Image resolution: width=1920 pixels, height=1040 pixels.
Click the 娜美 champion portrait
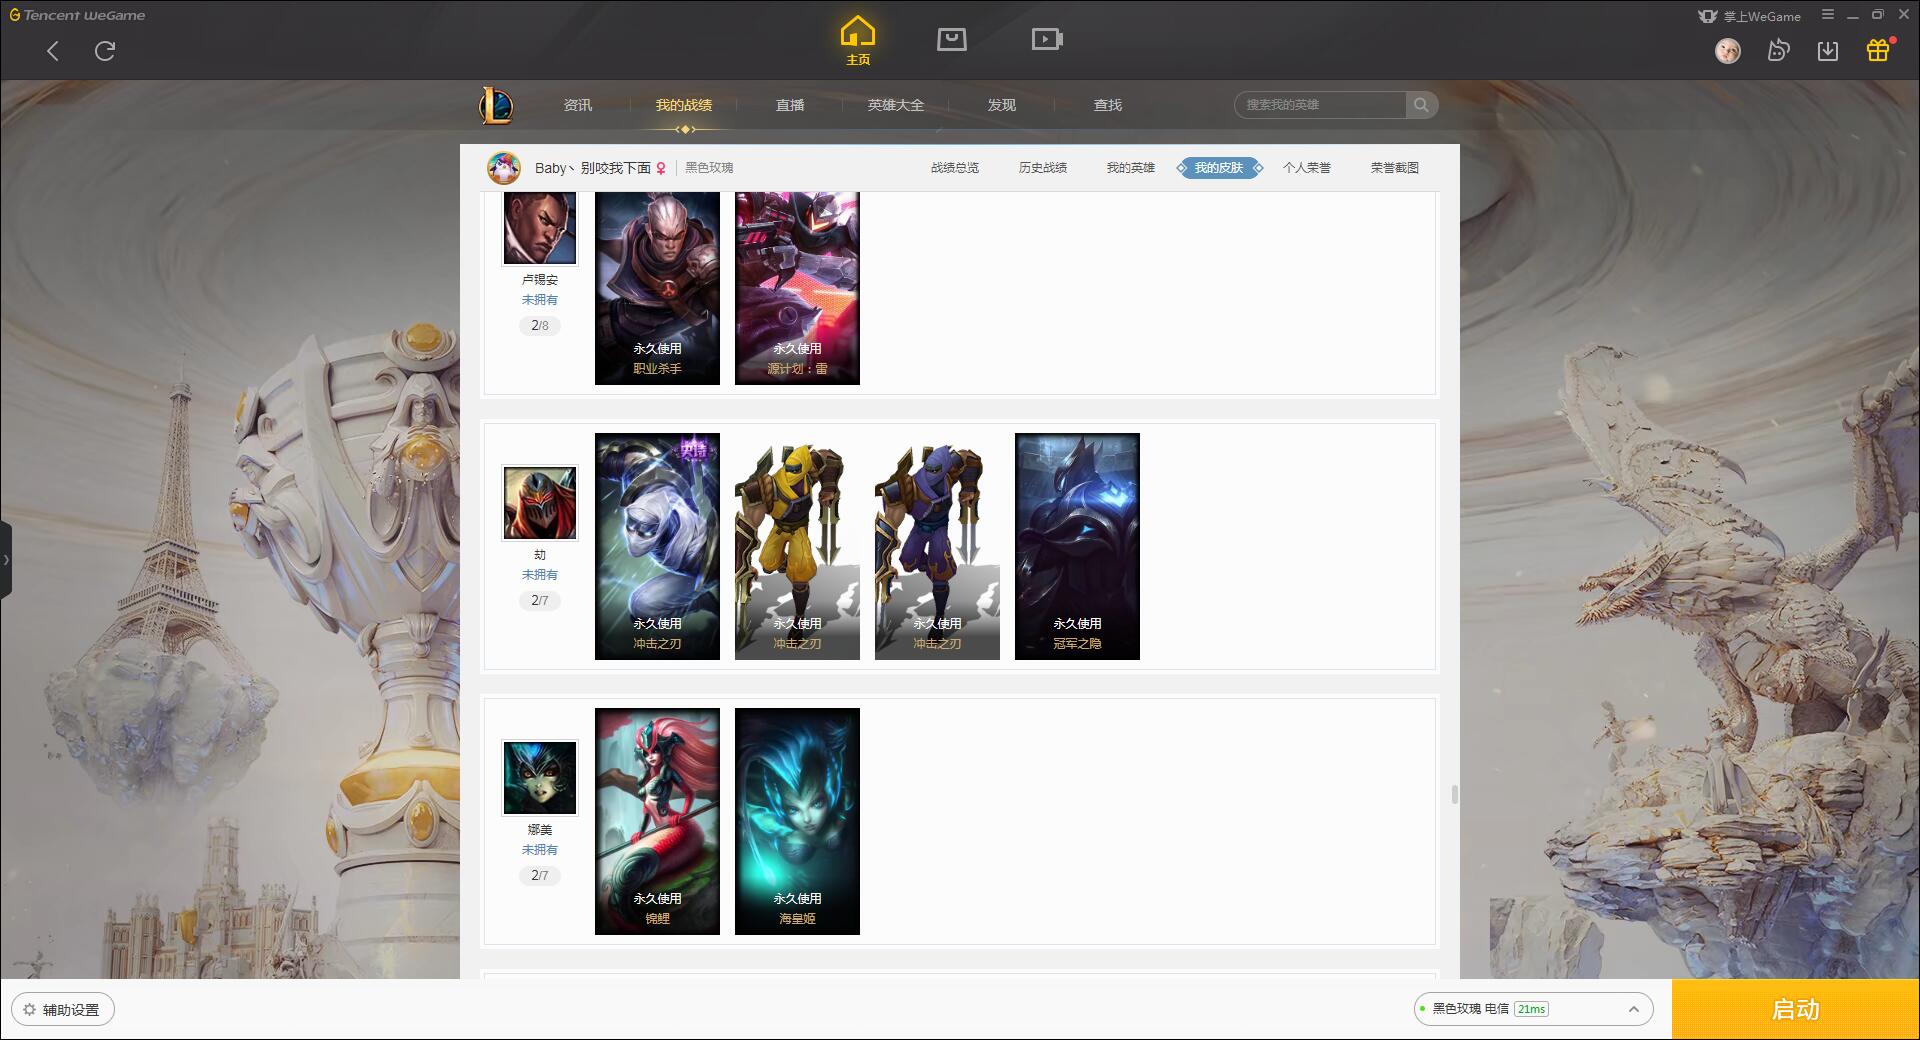540,778
